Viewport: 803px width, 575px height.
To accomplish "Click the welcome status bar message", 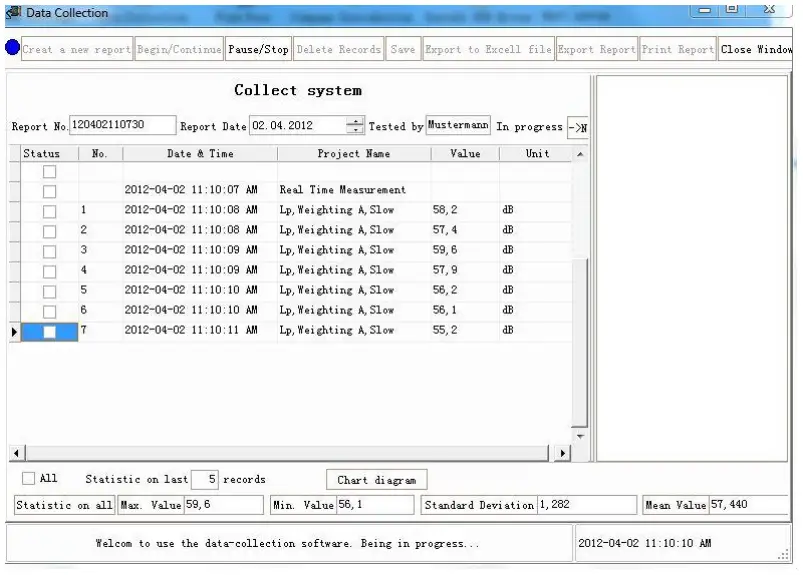I will [287, 543].
